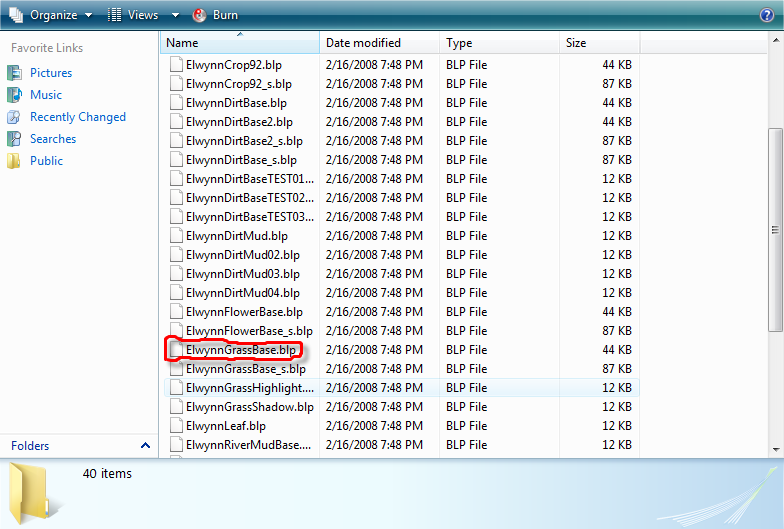
Task: Select file ElwynnDirtMud.blp
Action: (237, 236)
